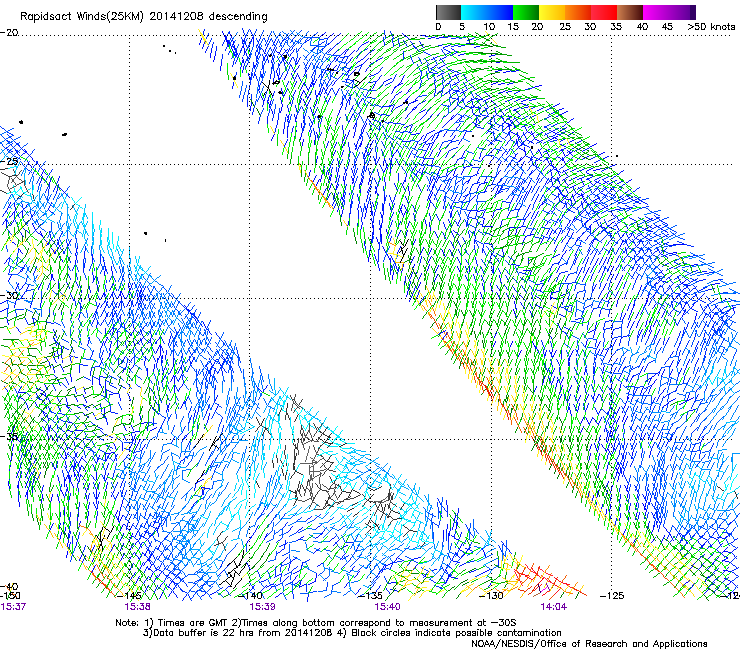Click the magenta 40-45 knots legend swatch

point(656,12)
